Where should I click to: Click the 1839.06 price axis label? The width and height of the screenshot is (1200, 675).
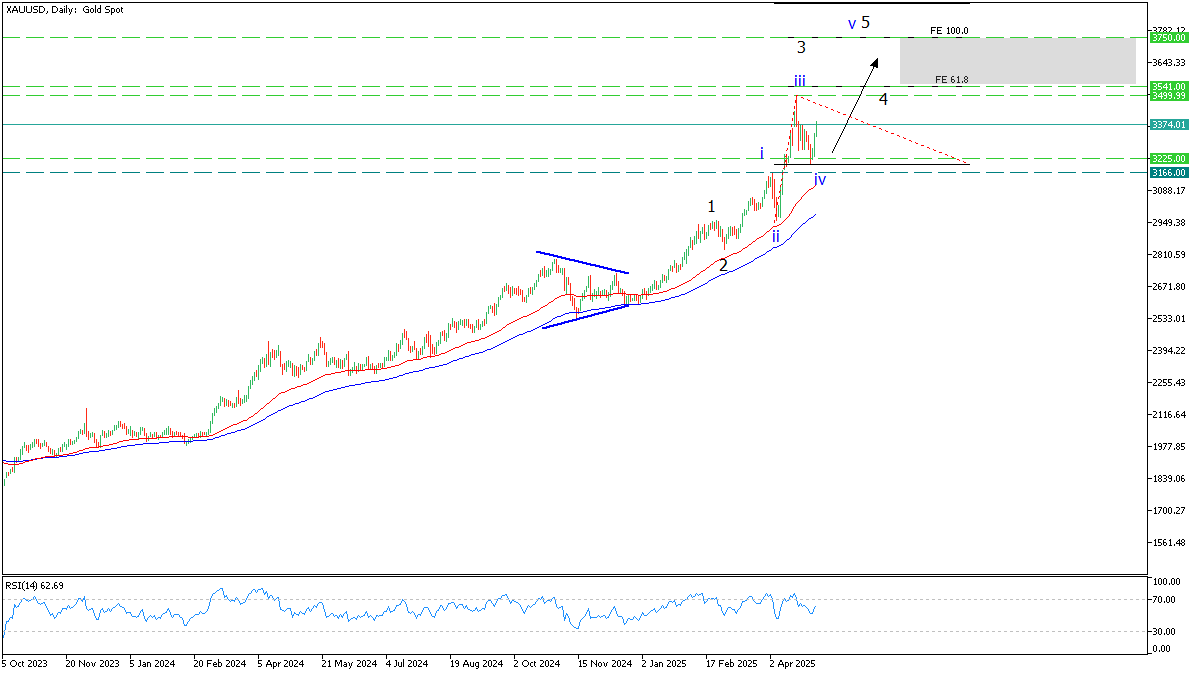pyautogui.click(x=1168, y=479)
